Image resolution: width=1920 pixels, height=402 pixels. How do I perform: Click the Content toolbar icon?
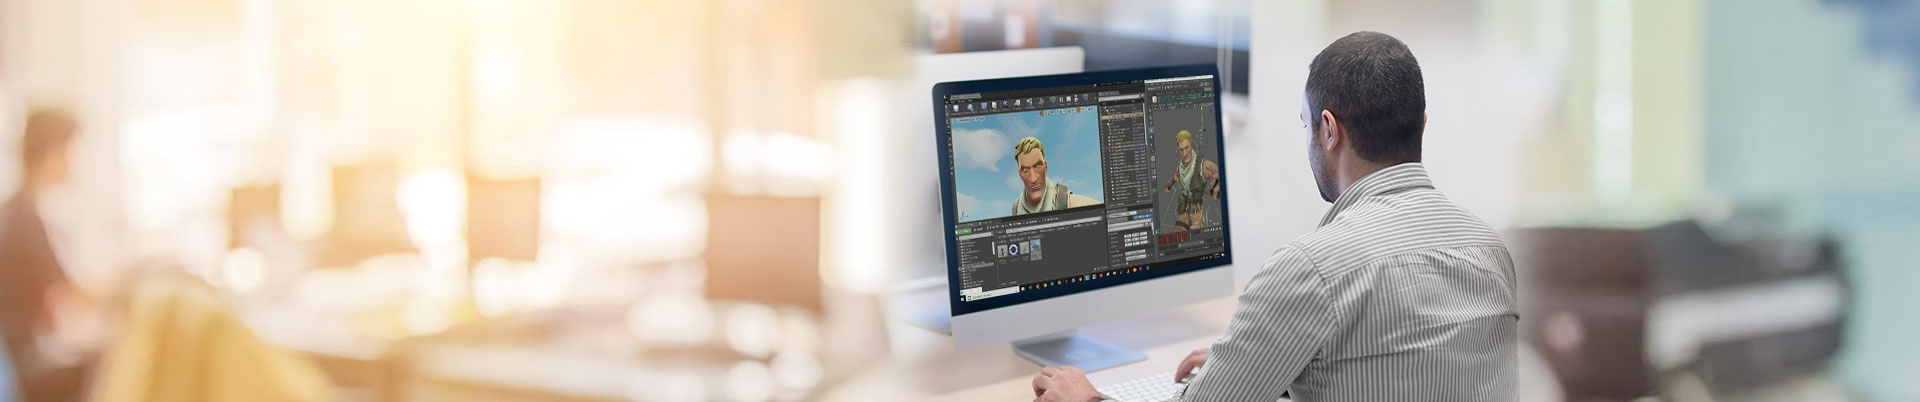click(984, 106)
